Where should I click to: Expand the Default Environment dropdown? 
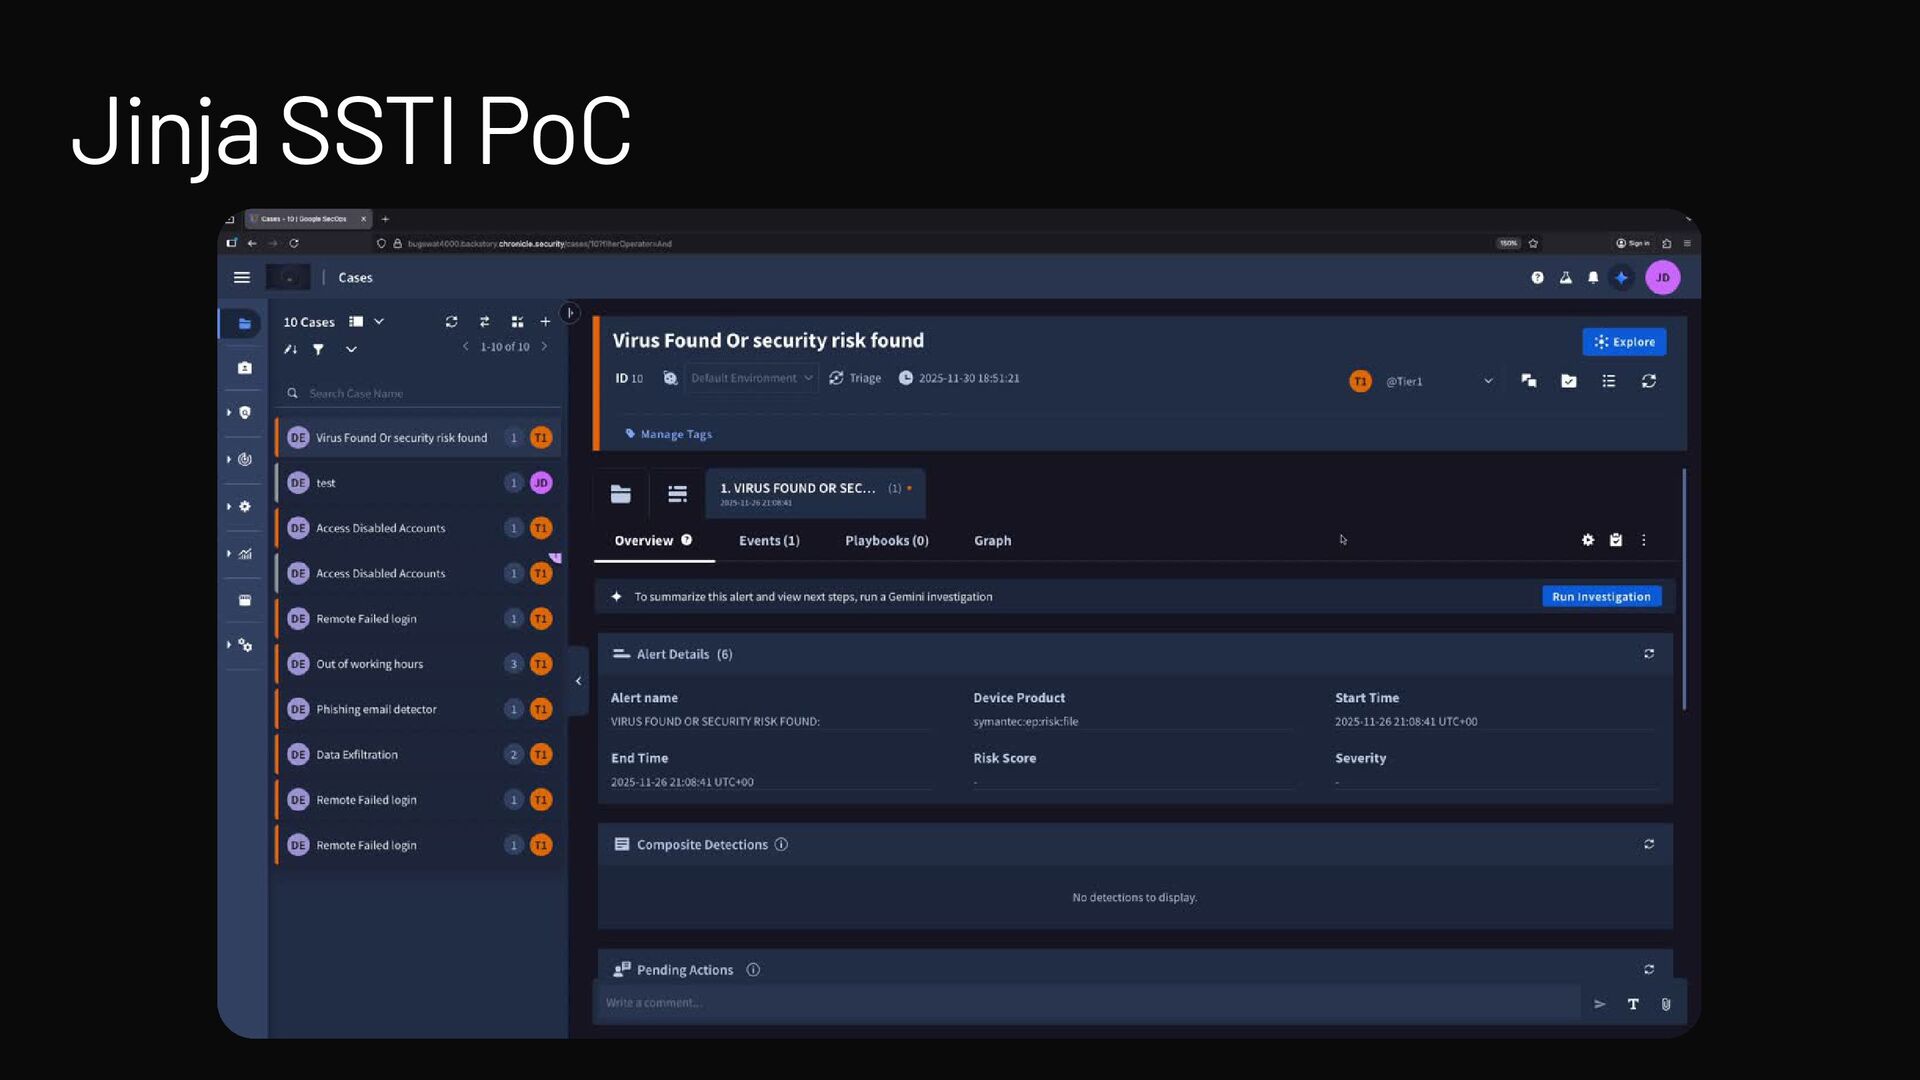[x=751, y=378]
